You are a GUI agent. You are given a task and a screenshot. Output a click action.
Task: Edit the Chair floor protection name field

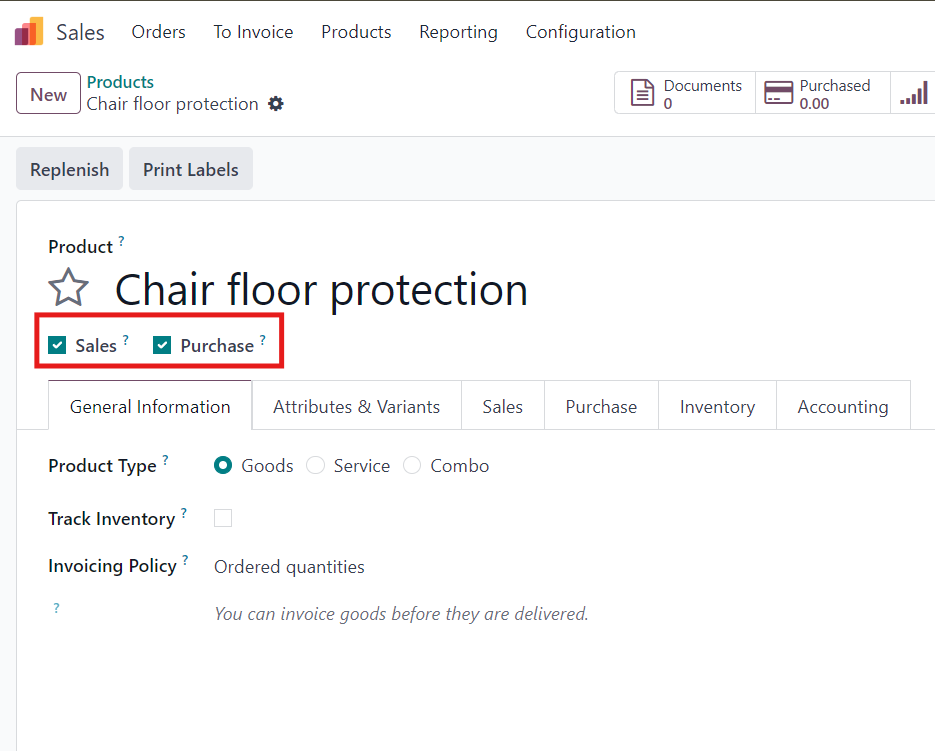pyautogui.click(x=321, y=290)
